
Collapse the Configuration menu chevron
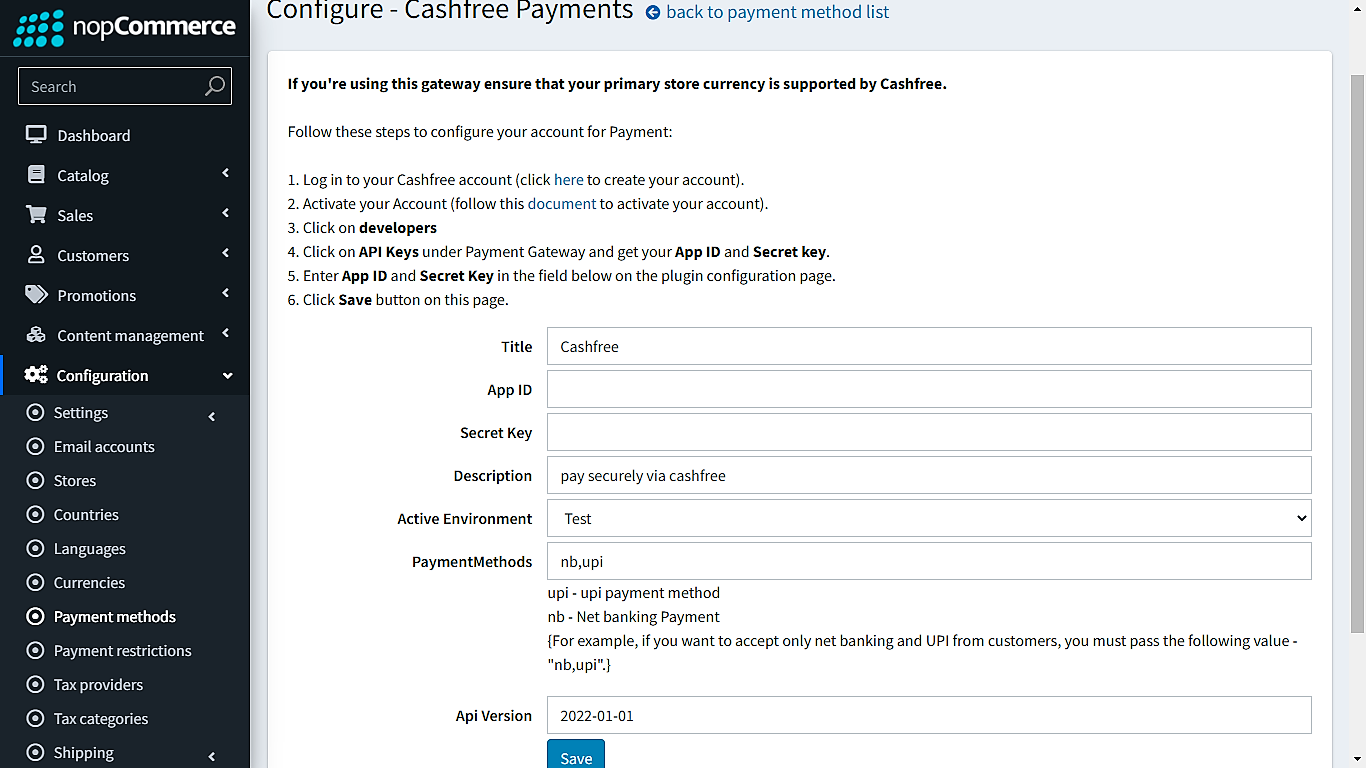227,376
